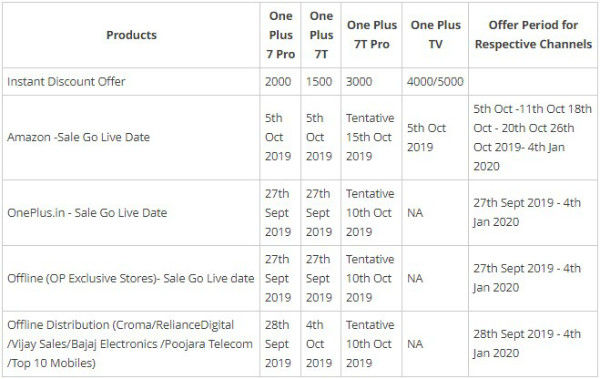Click the 28th Sept 2019 cell

pyautogui.click(x=278, y=344)
